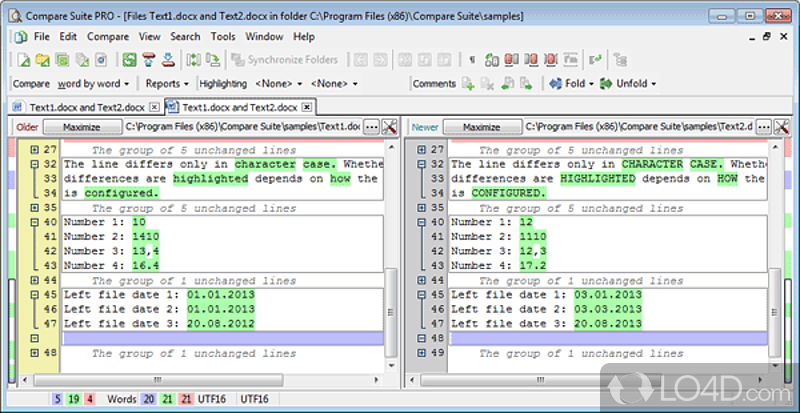Image resolution: width=800 pixels, height=413 pixels.
Task: Click the Older pane horizontal scrollbar thumb
Action: pos(158,380)
